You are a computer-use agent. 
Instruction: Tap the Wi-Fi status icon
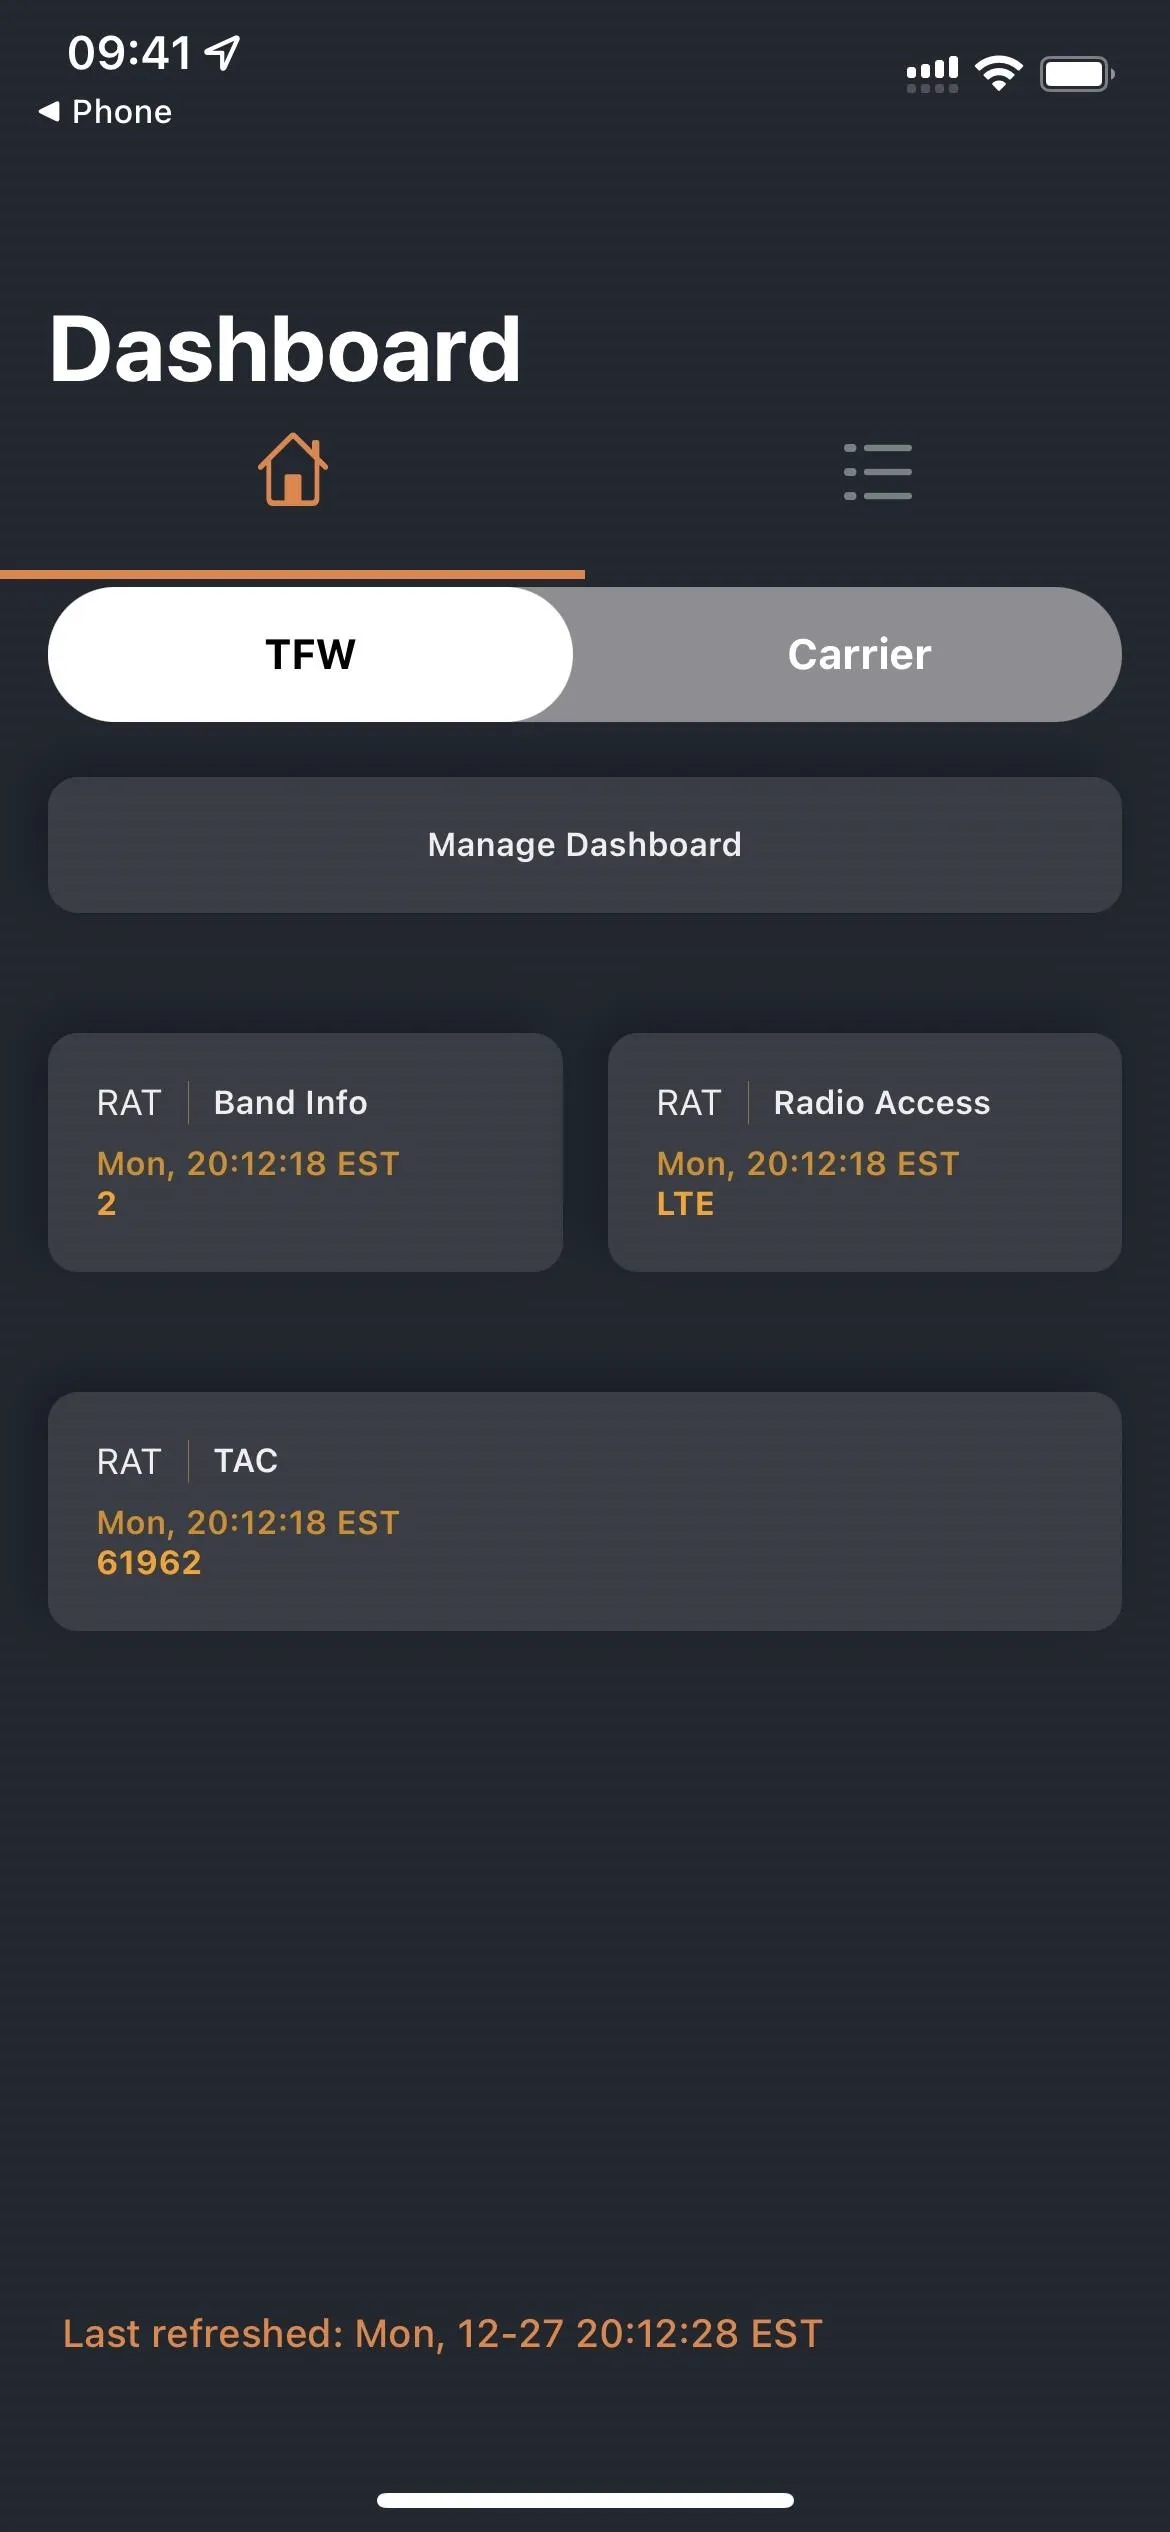coord(998,73)
